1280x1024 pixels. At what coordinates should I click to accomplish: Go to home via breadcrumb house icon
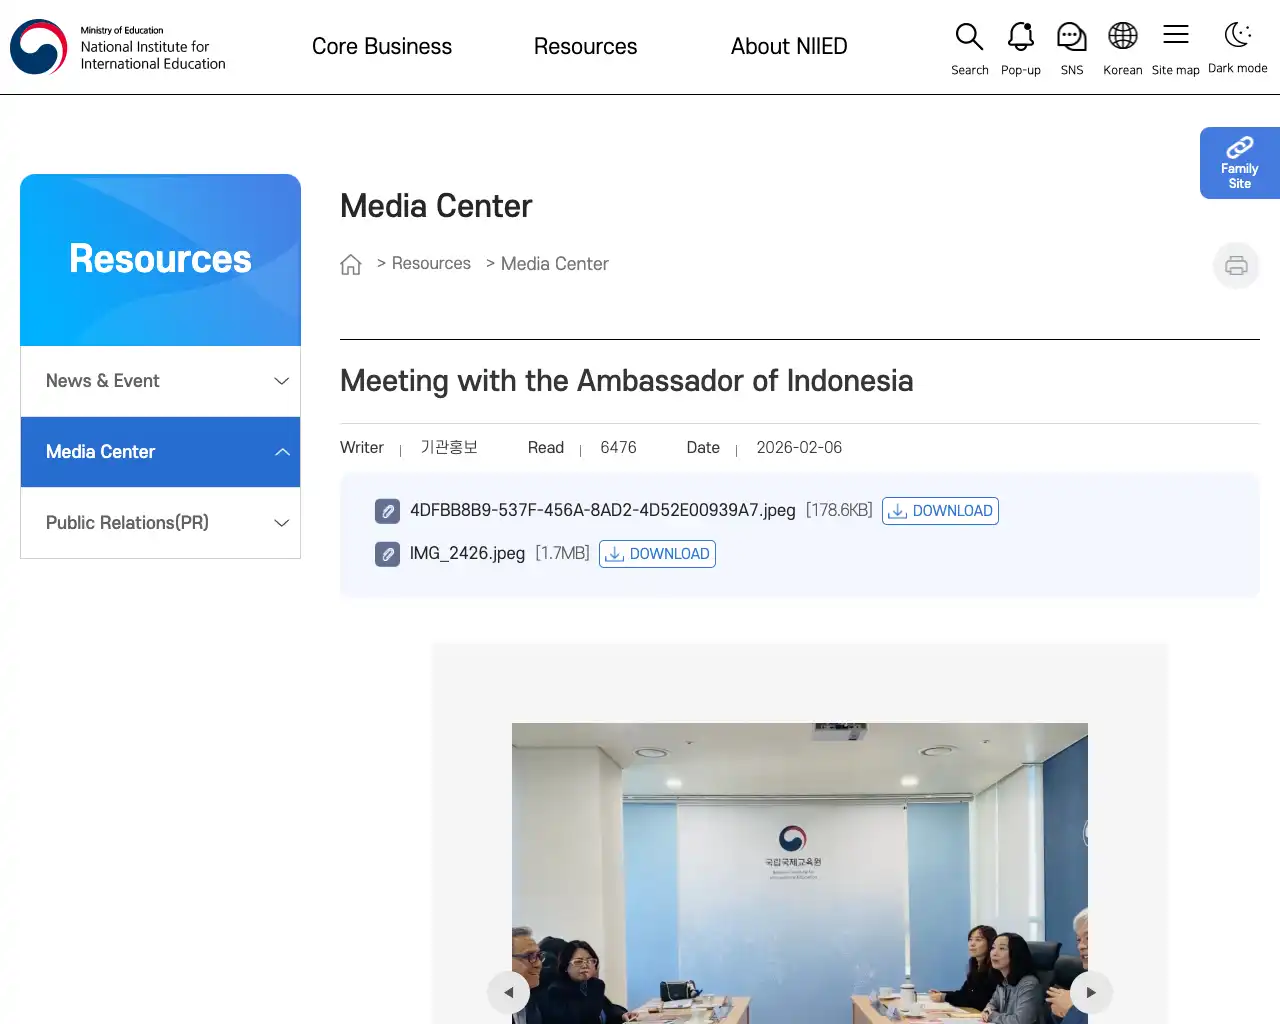tap(350, 264)
